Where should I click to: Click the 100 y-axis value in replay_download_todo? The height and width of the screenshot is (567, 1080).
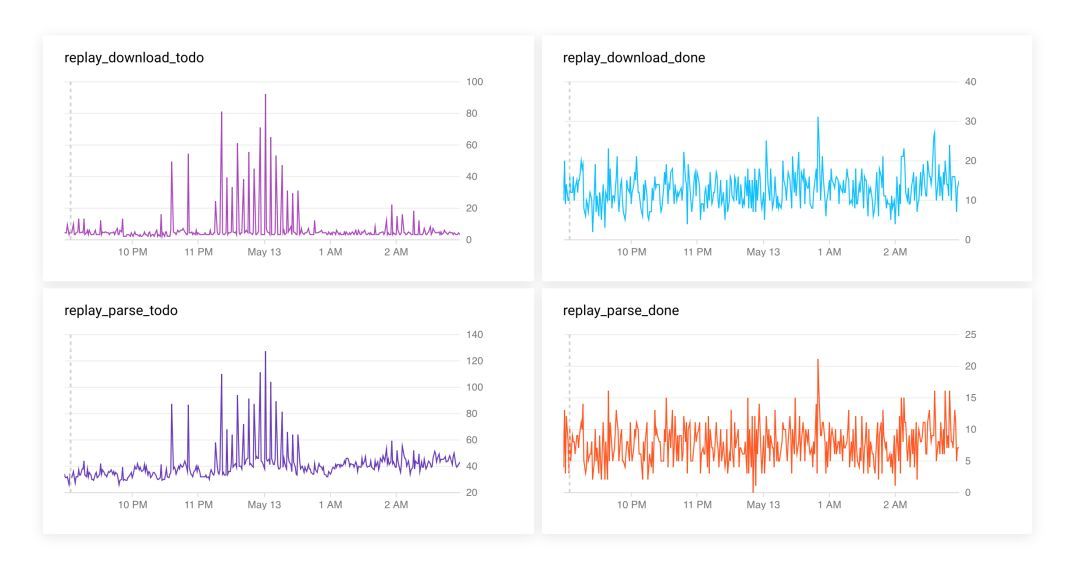tap(475, 82)
